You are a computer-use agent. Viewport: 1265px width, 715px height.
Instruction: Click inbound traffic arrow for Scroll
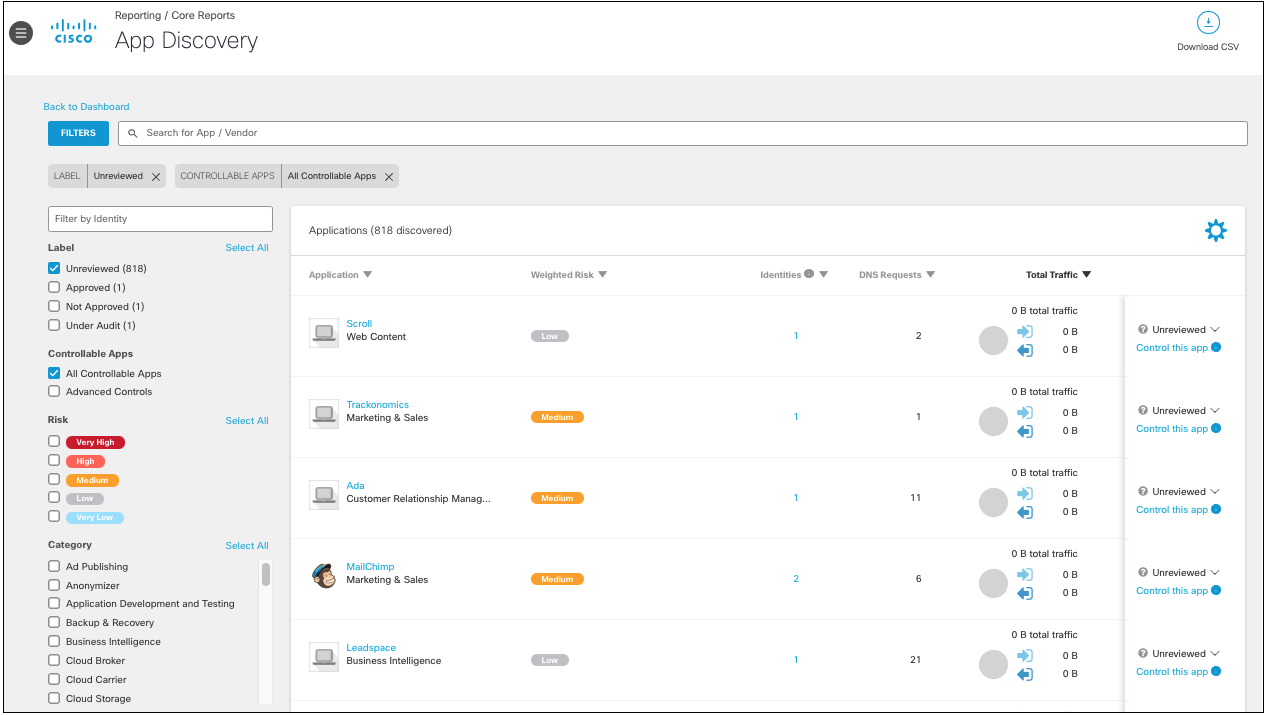click(1025, 331)
